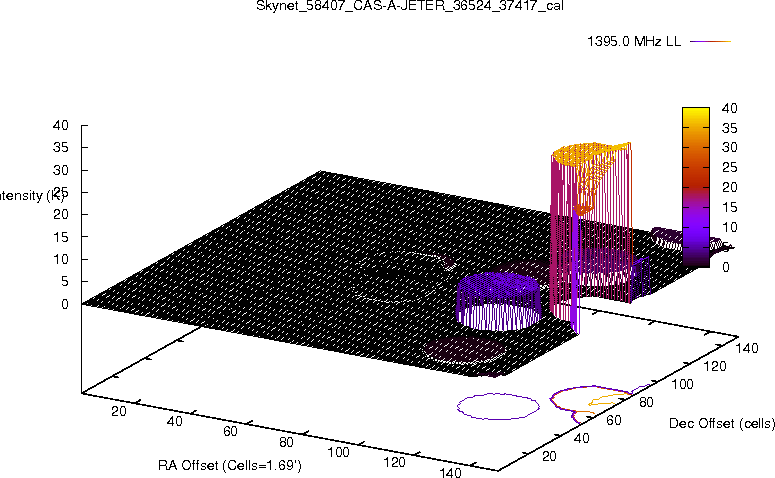Click tick 40 on the intensity axis

[61, 126]
